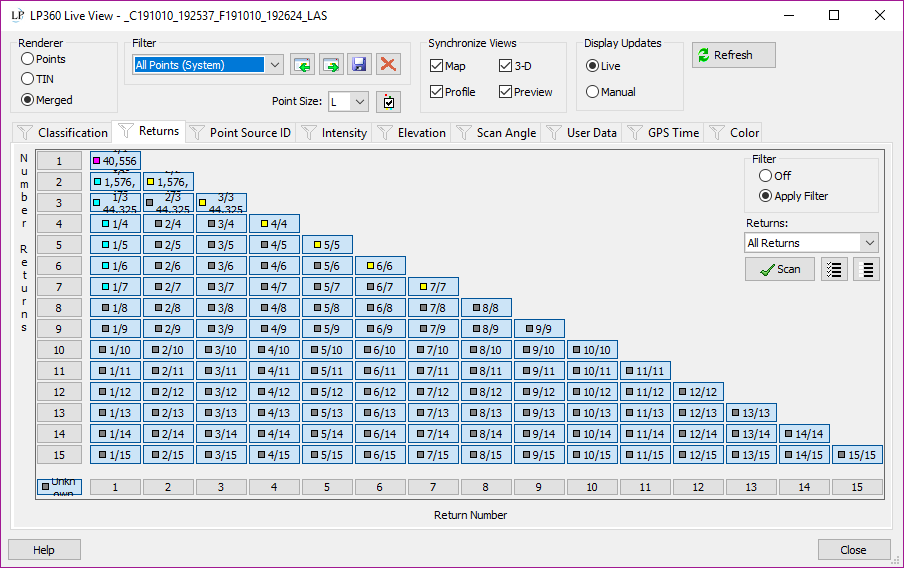904x568 pixels.
Task: Toggle the 14/14 return cell
Action: point(804,434)
